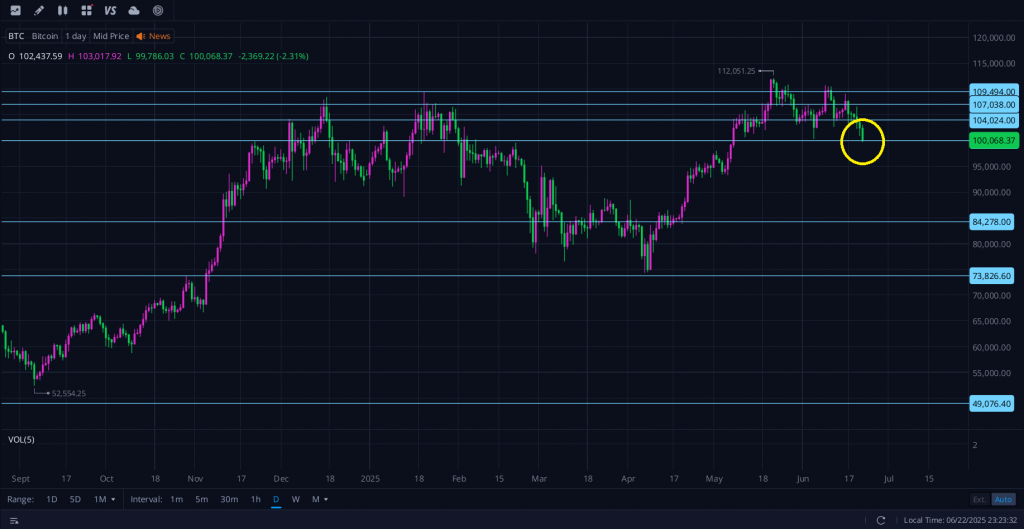Screen dimensions: 1024x529
Task: Click the BTC ticker symbol
Action: (16, 35)
